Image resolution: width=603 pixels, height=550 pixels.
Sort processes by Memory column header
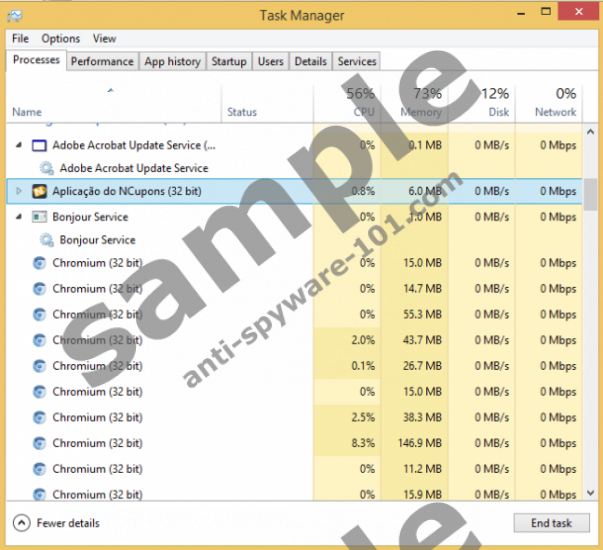point(420,103)
